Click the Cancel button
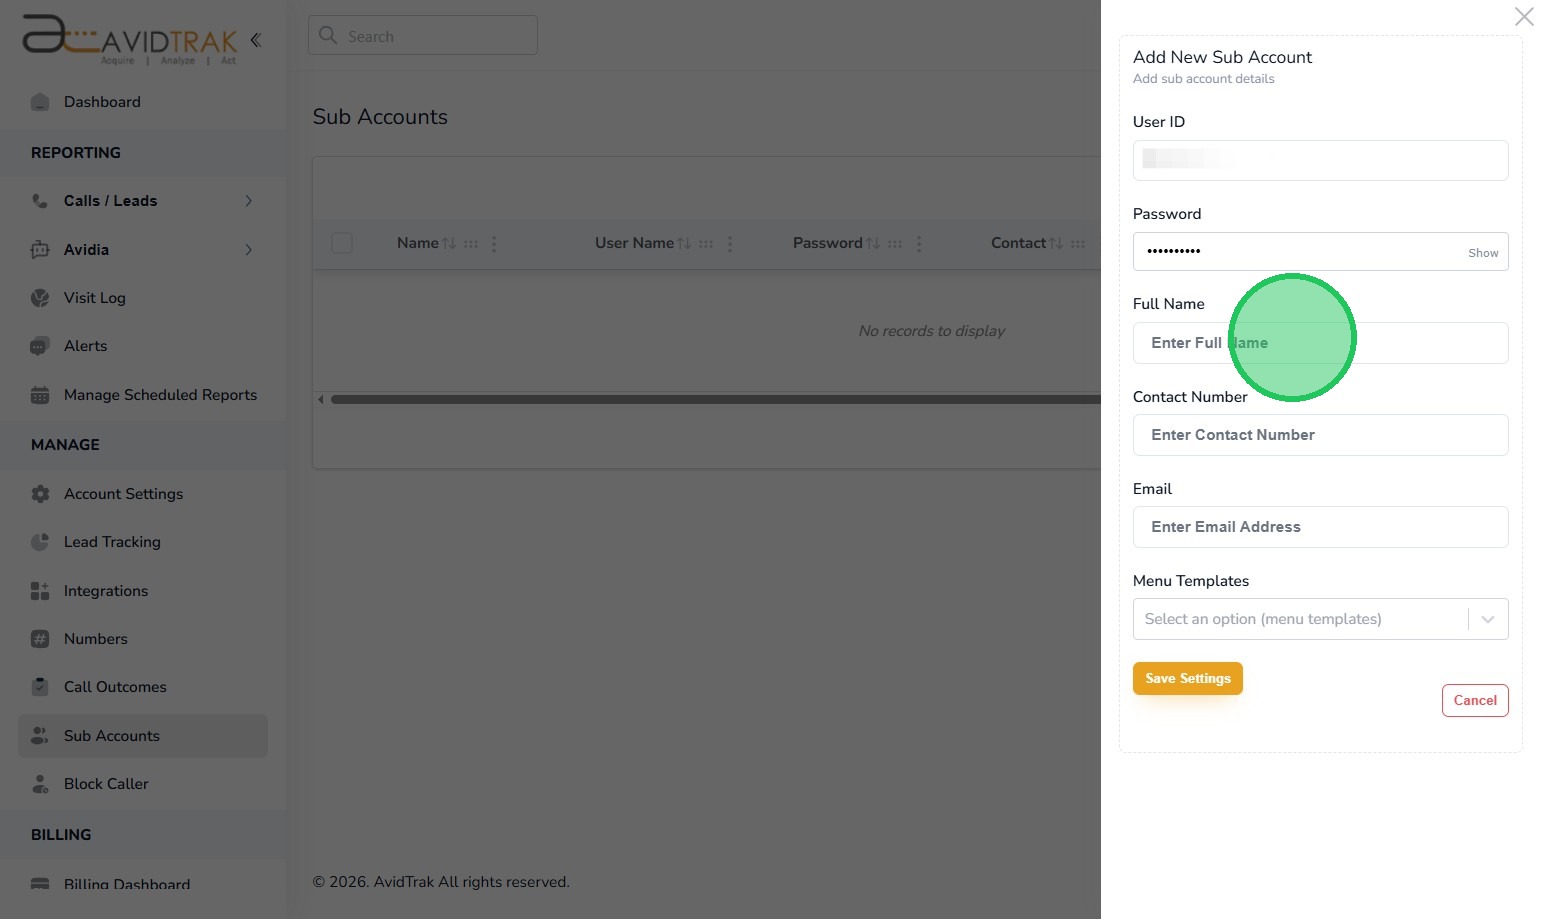Image resolution: width=1541 pixels, height=919 pixels. click(x=1475, y=700)
